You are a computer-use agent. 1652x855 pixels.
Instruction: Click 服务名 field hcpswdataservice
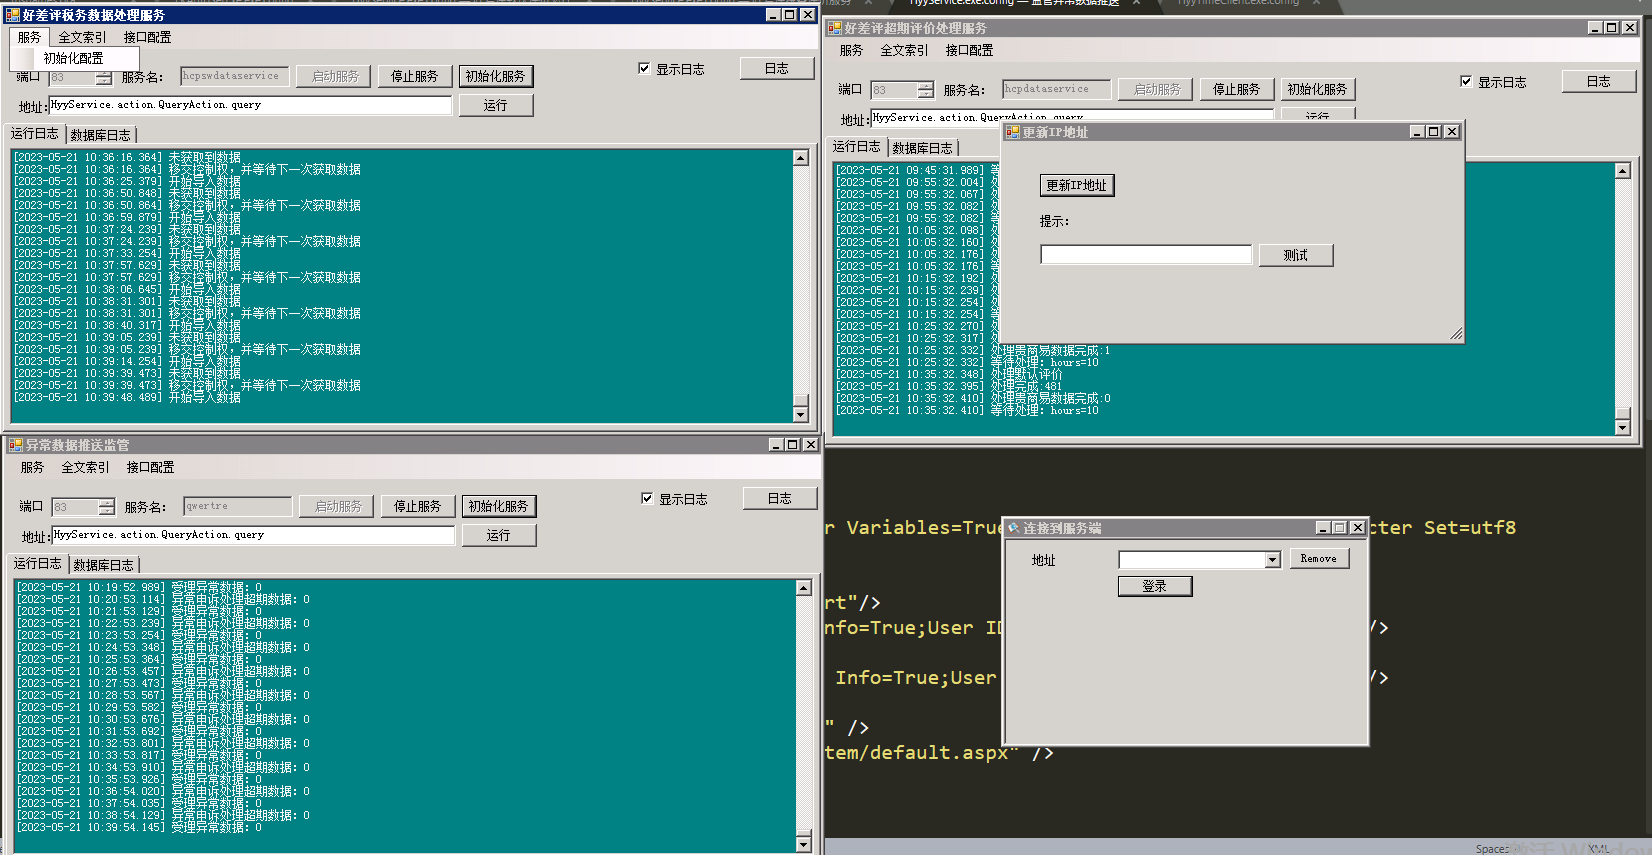235,76
